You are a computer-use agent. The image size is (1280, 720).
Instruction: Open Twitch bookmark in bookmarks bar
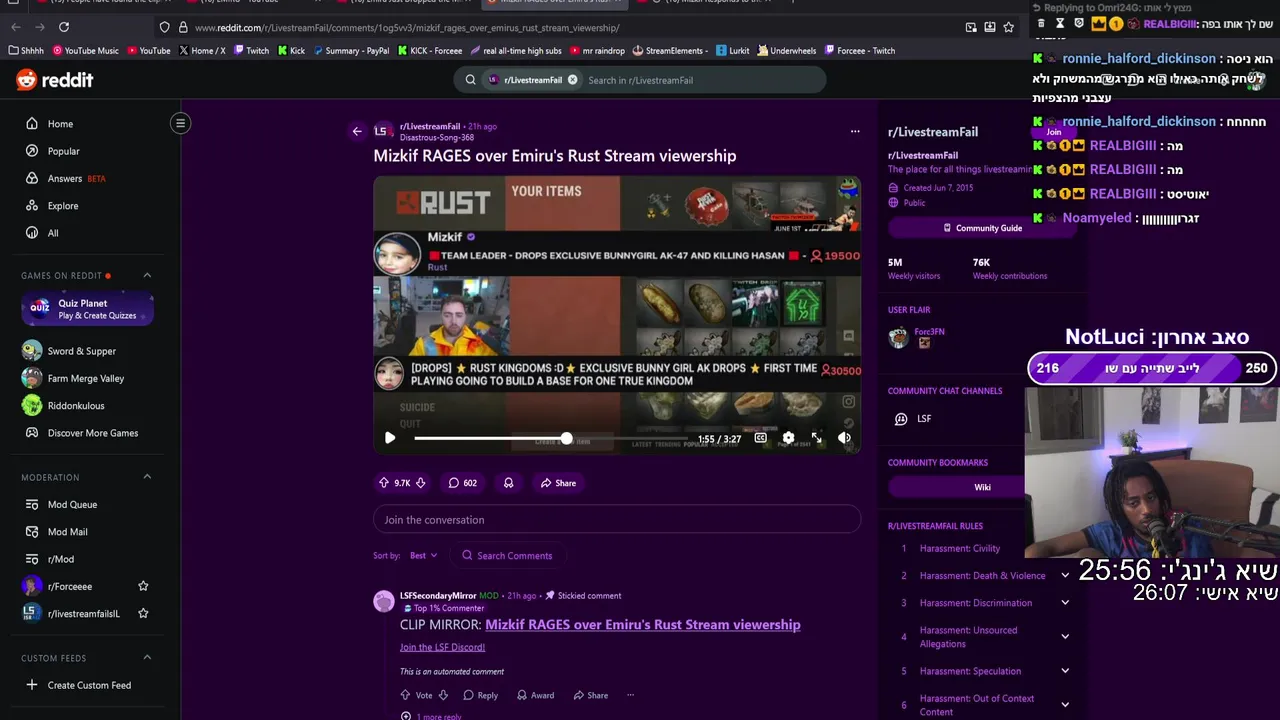pyautogui.click(x=251, y=51)
